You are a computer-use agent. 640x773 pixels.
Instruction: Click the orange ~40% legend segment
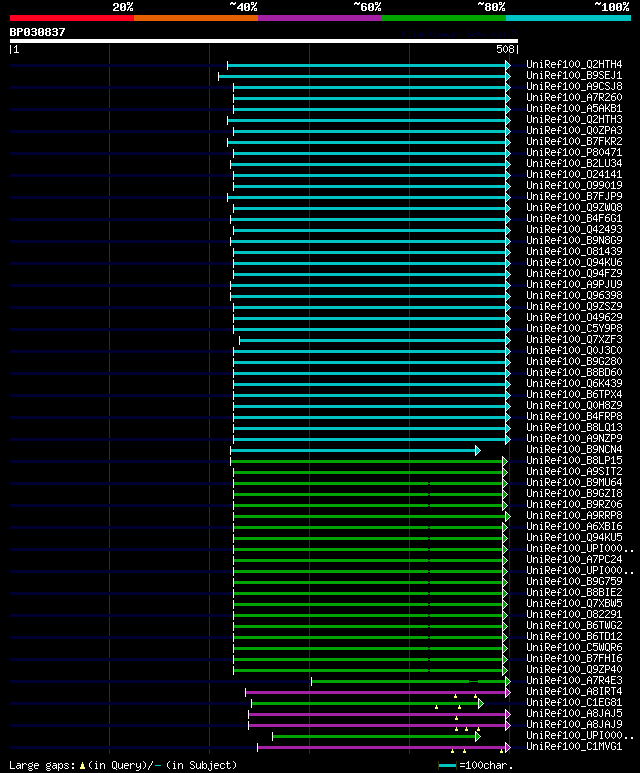tap(196, 18)
